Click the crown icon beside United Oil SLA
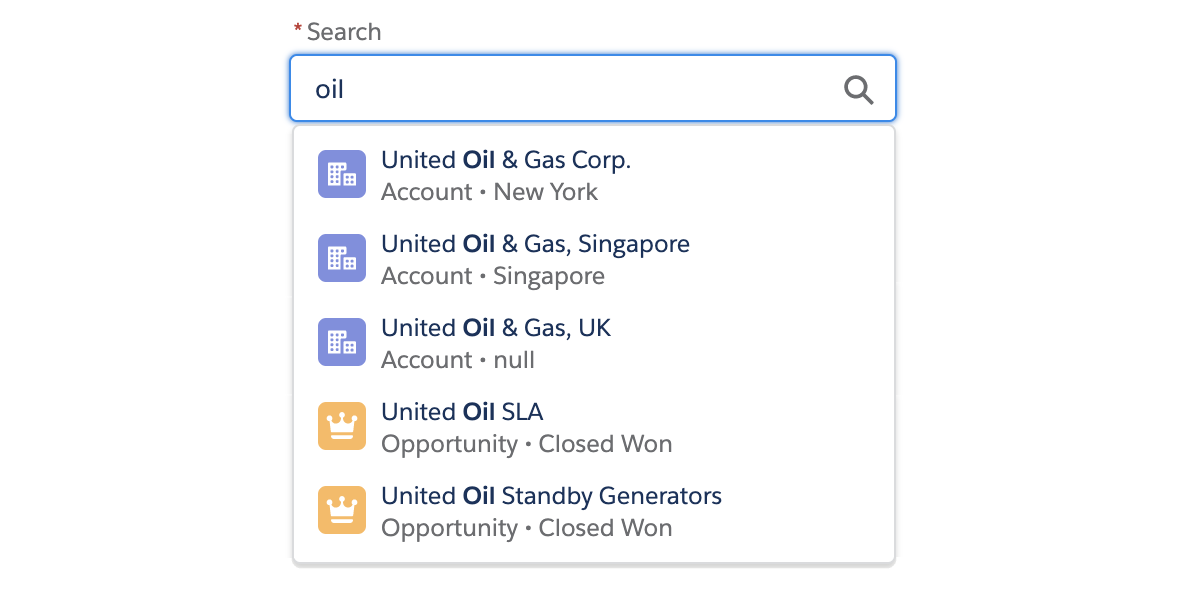The height and width of the screenshot is (598, 1196). click(x=341, y=426)
